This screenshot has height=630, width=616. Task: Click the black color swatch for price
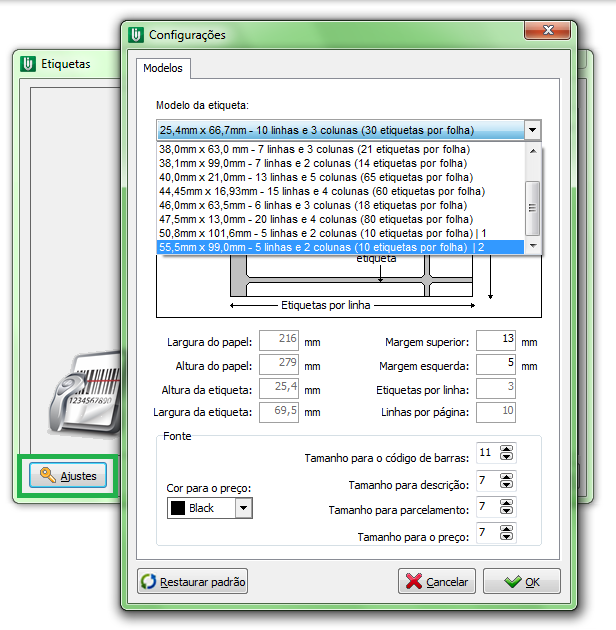point(176,508)
